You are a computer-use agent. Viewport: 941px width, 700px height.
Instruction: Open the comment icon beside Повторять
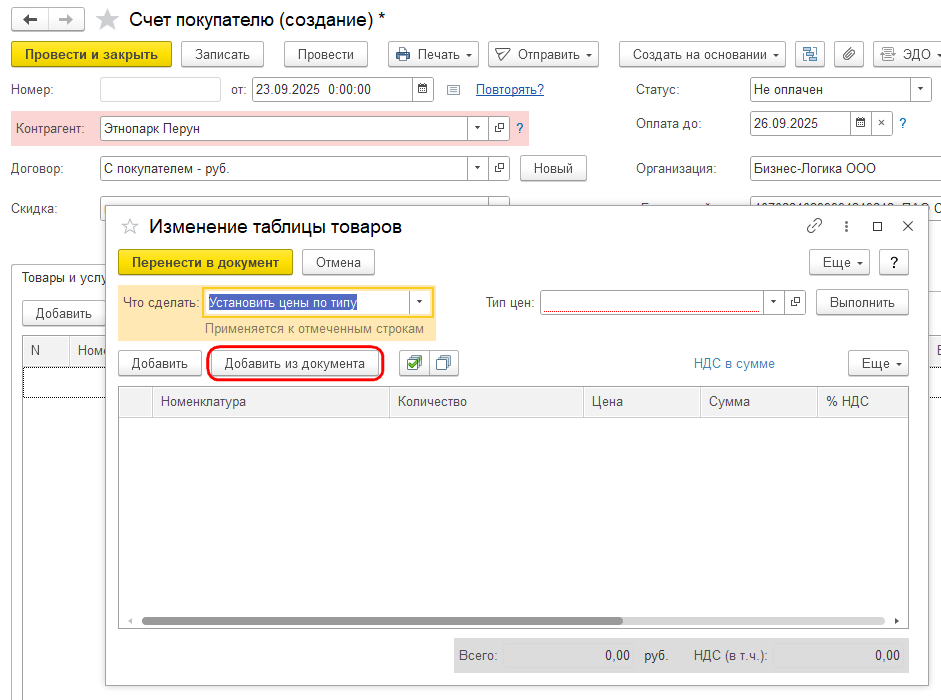coord(454,90)
